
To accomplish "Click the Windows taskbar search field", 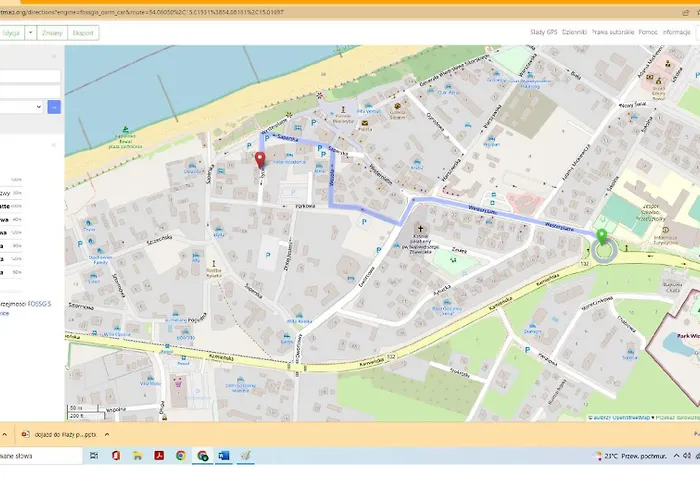I will (x=40, y=456).
